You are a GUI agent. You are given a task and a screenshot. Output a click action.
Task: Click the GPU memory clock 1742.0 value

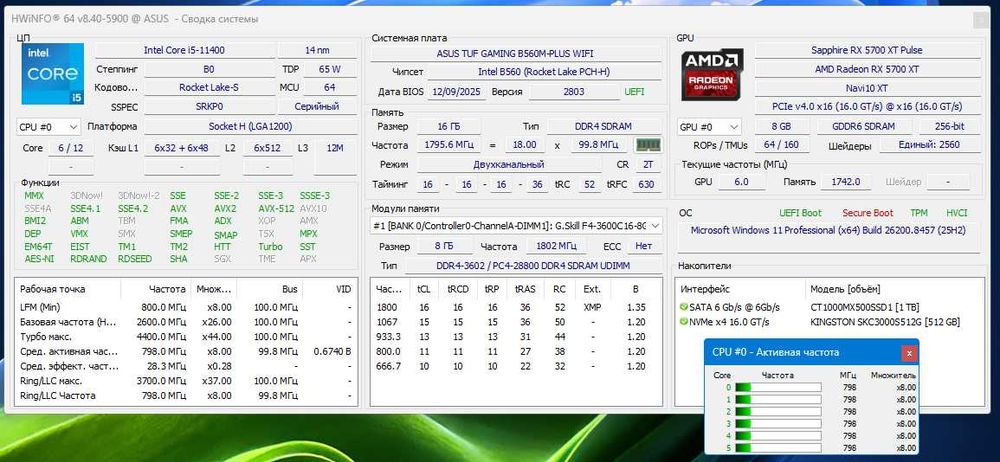(x=845, y=182)
